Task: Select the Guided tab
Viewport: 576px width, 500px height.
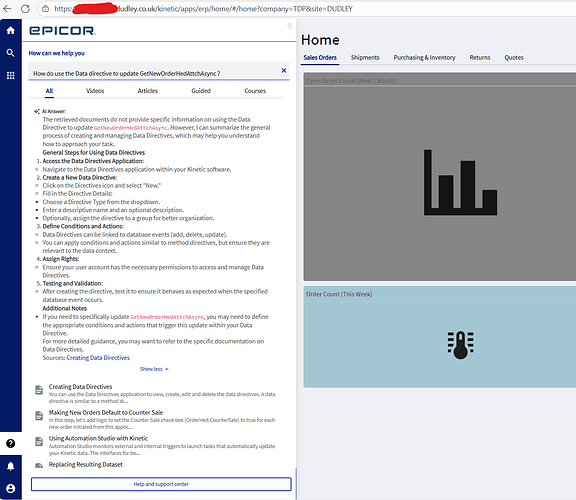Action: 201,91
